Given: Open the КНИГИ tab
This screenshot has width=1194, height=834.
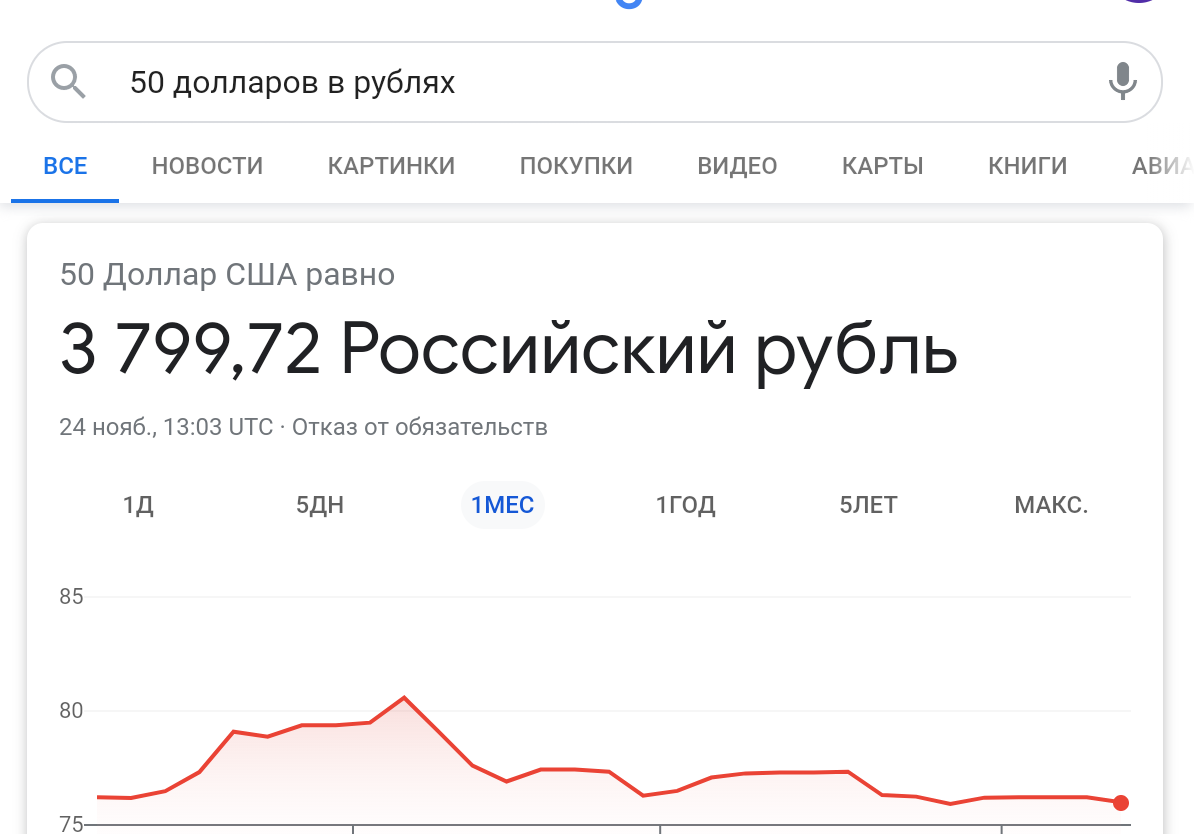Looking at the screenshot, I should pyautogui.click(x=1027, y=166).
